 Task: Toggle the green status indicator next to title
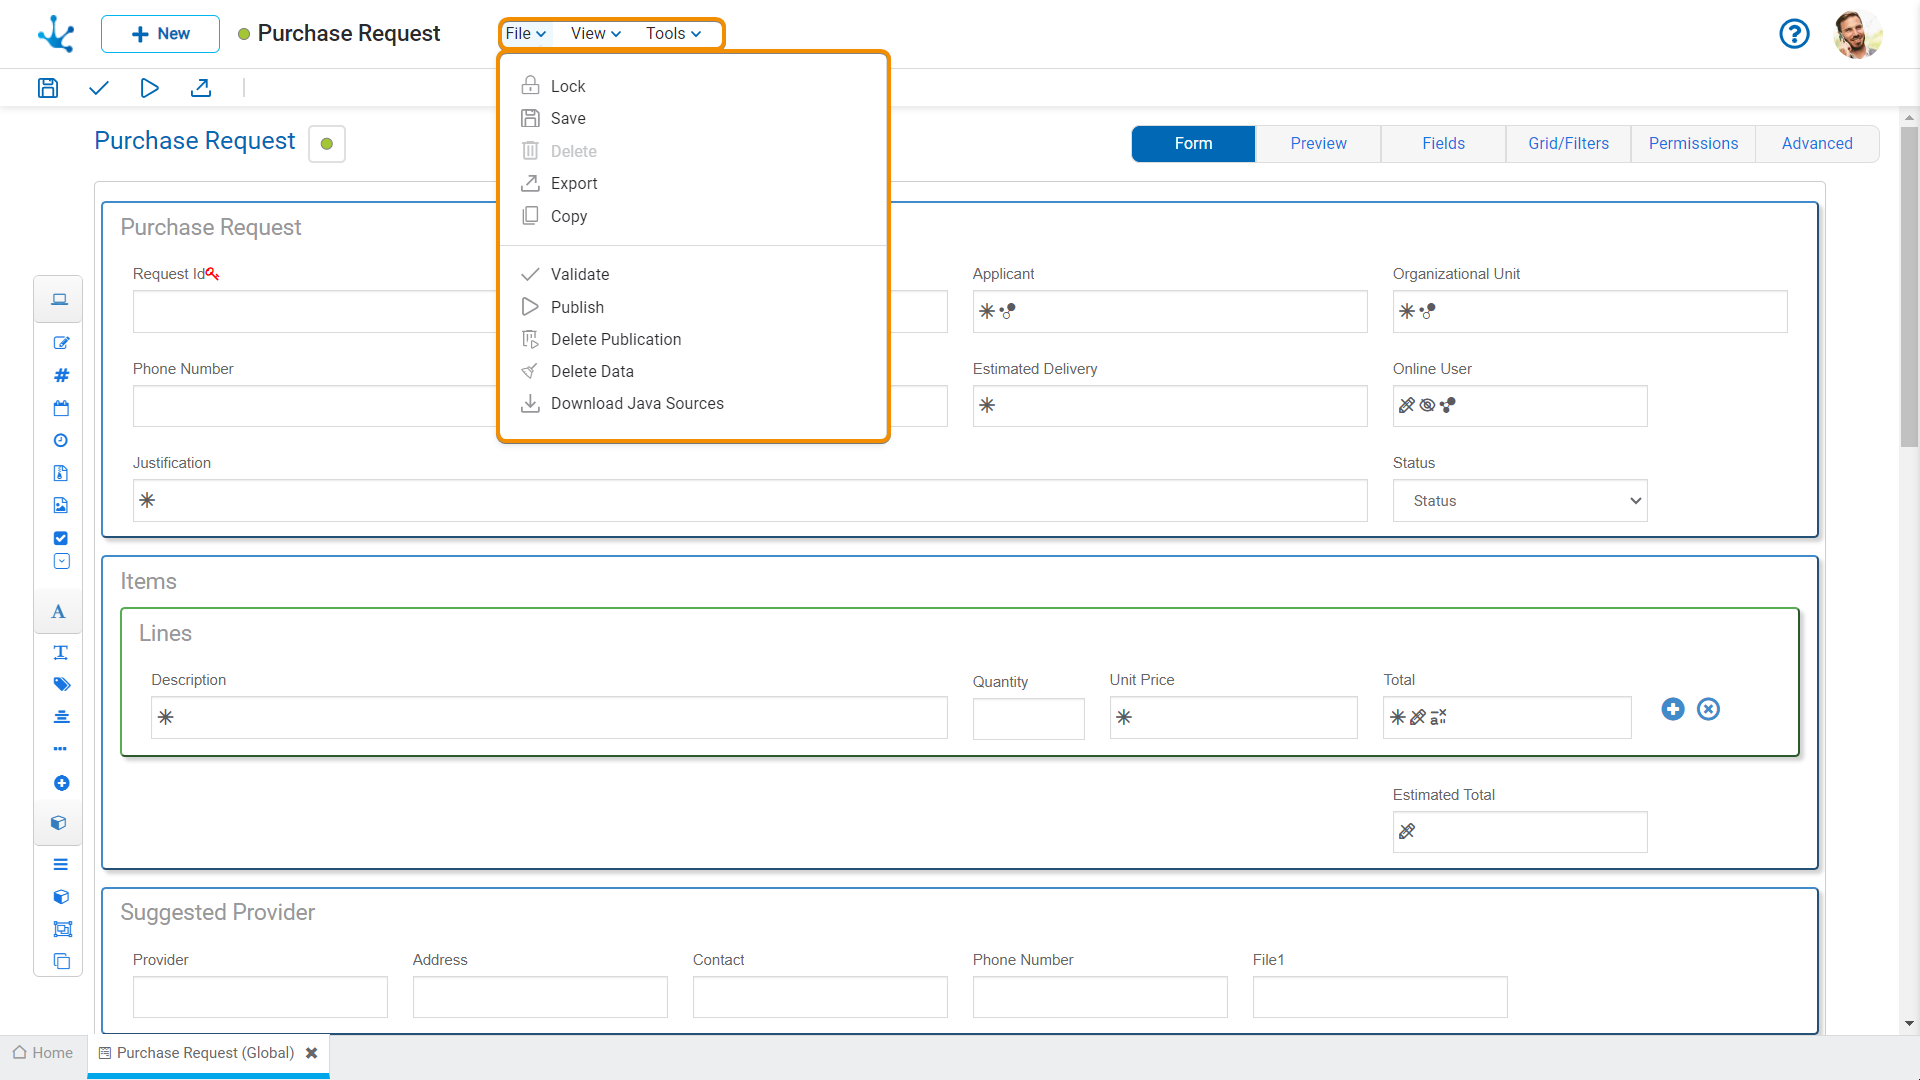click(327, 144)
